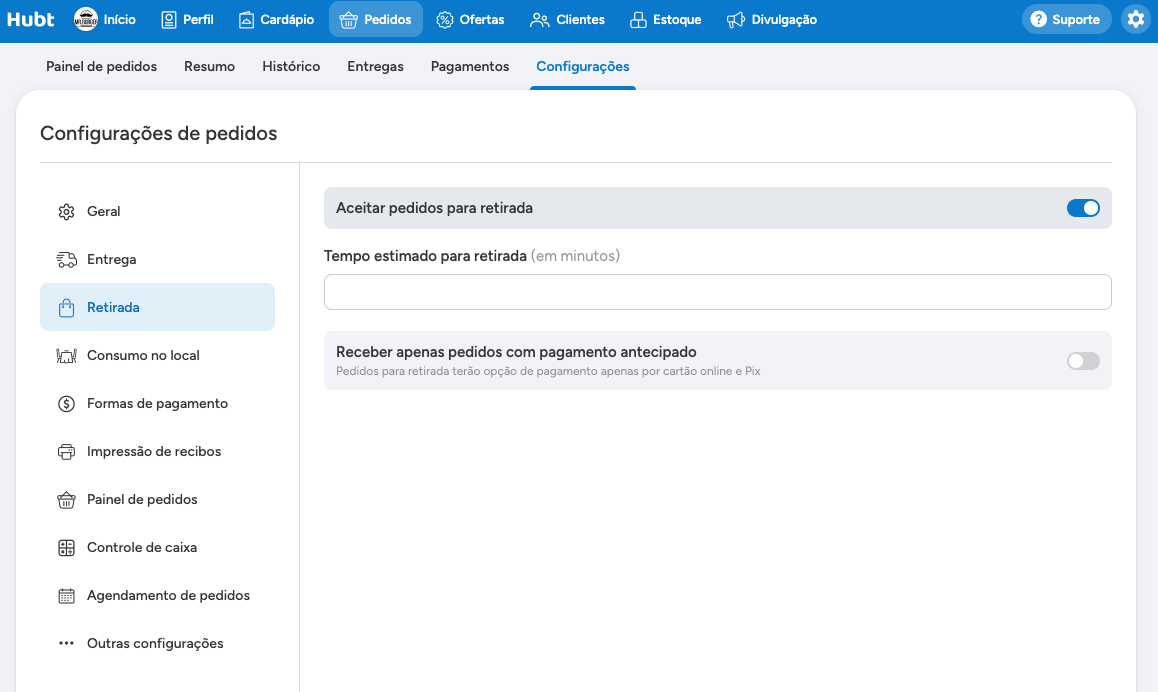
Task: Switch to the Pagamentos tab
Action: (470, 66)
